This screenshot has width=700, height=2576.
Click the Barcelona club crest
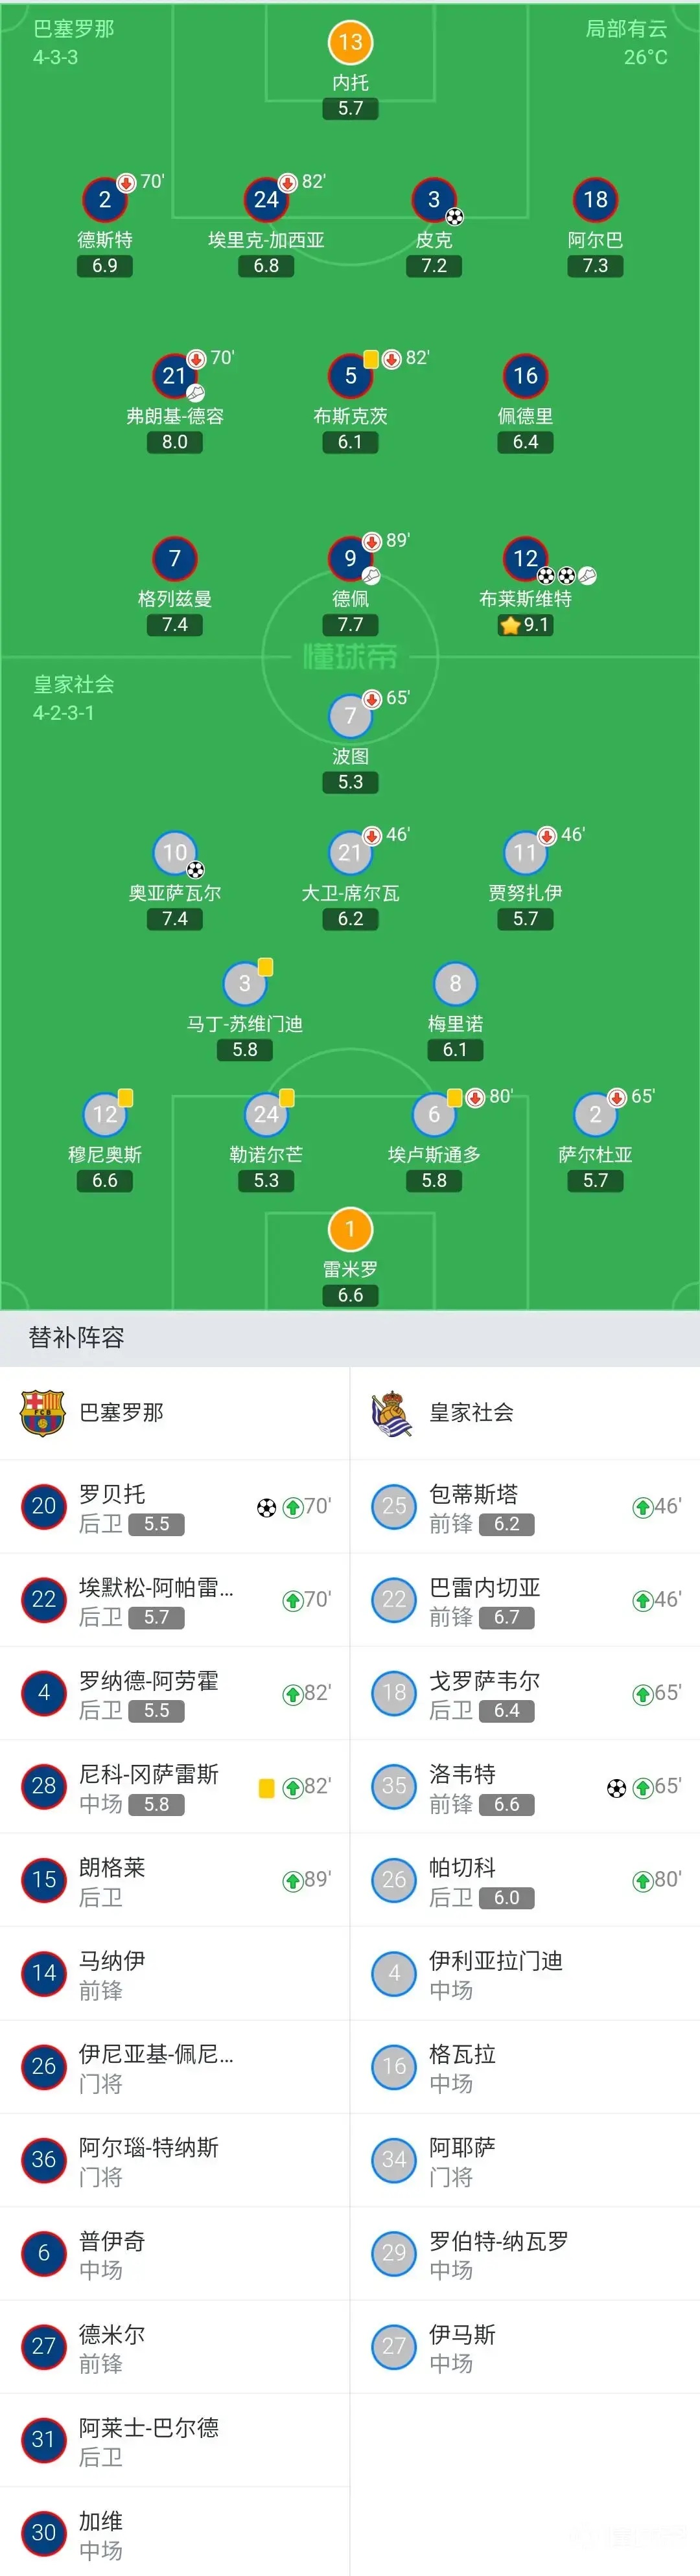pyautogui.click(x=42, y=1412)
